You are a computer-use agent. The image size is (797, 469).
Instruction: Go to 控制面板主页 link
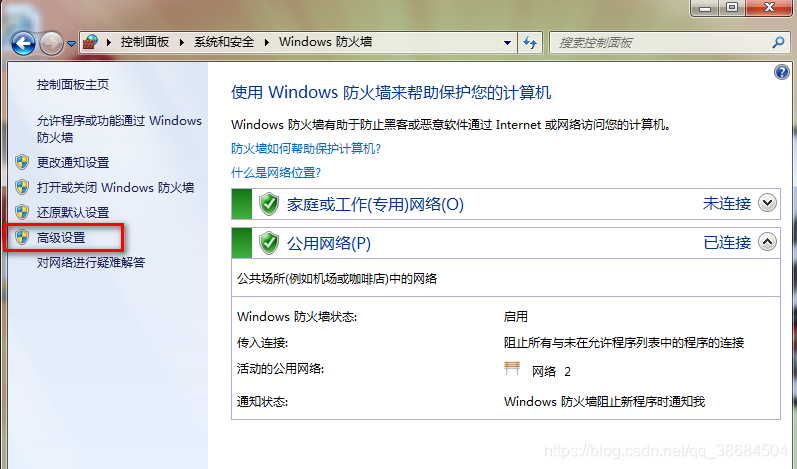(73, 84)
